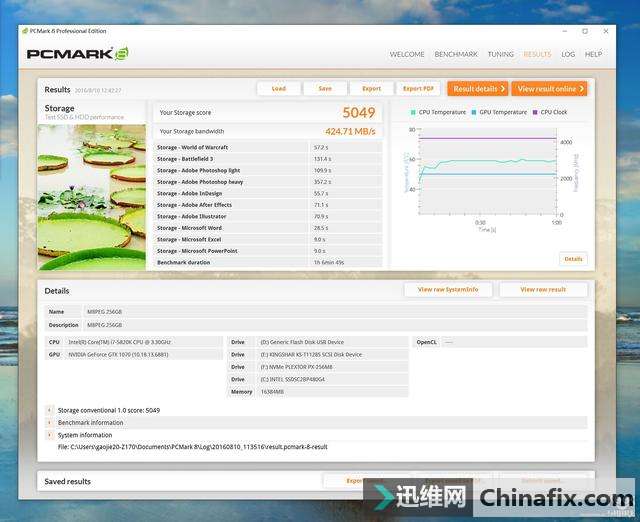Toggle CPU Temperature legend swatch
Screen dimensions: 640x522
click(413, 112)
